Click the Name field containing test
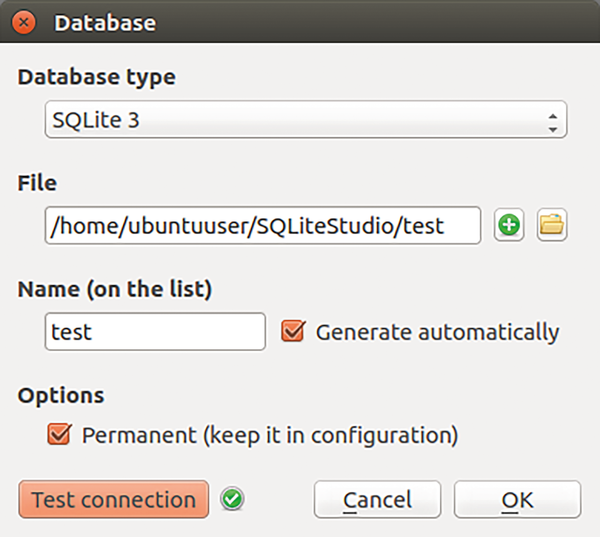The width and height of the screenshot is (600, 537). (155, 331)
